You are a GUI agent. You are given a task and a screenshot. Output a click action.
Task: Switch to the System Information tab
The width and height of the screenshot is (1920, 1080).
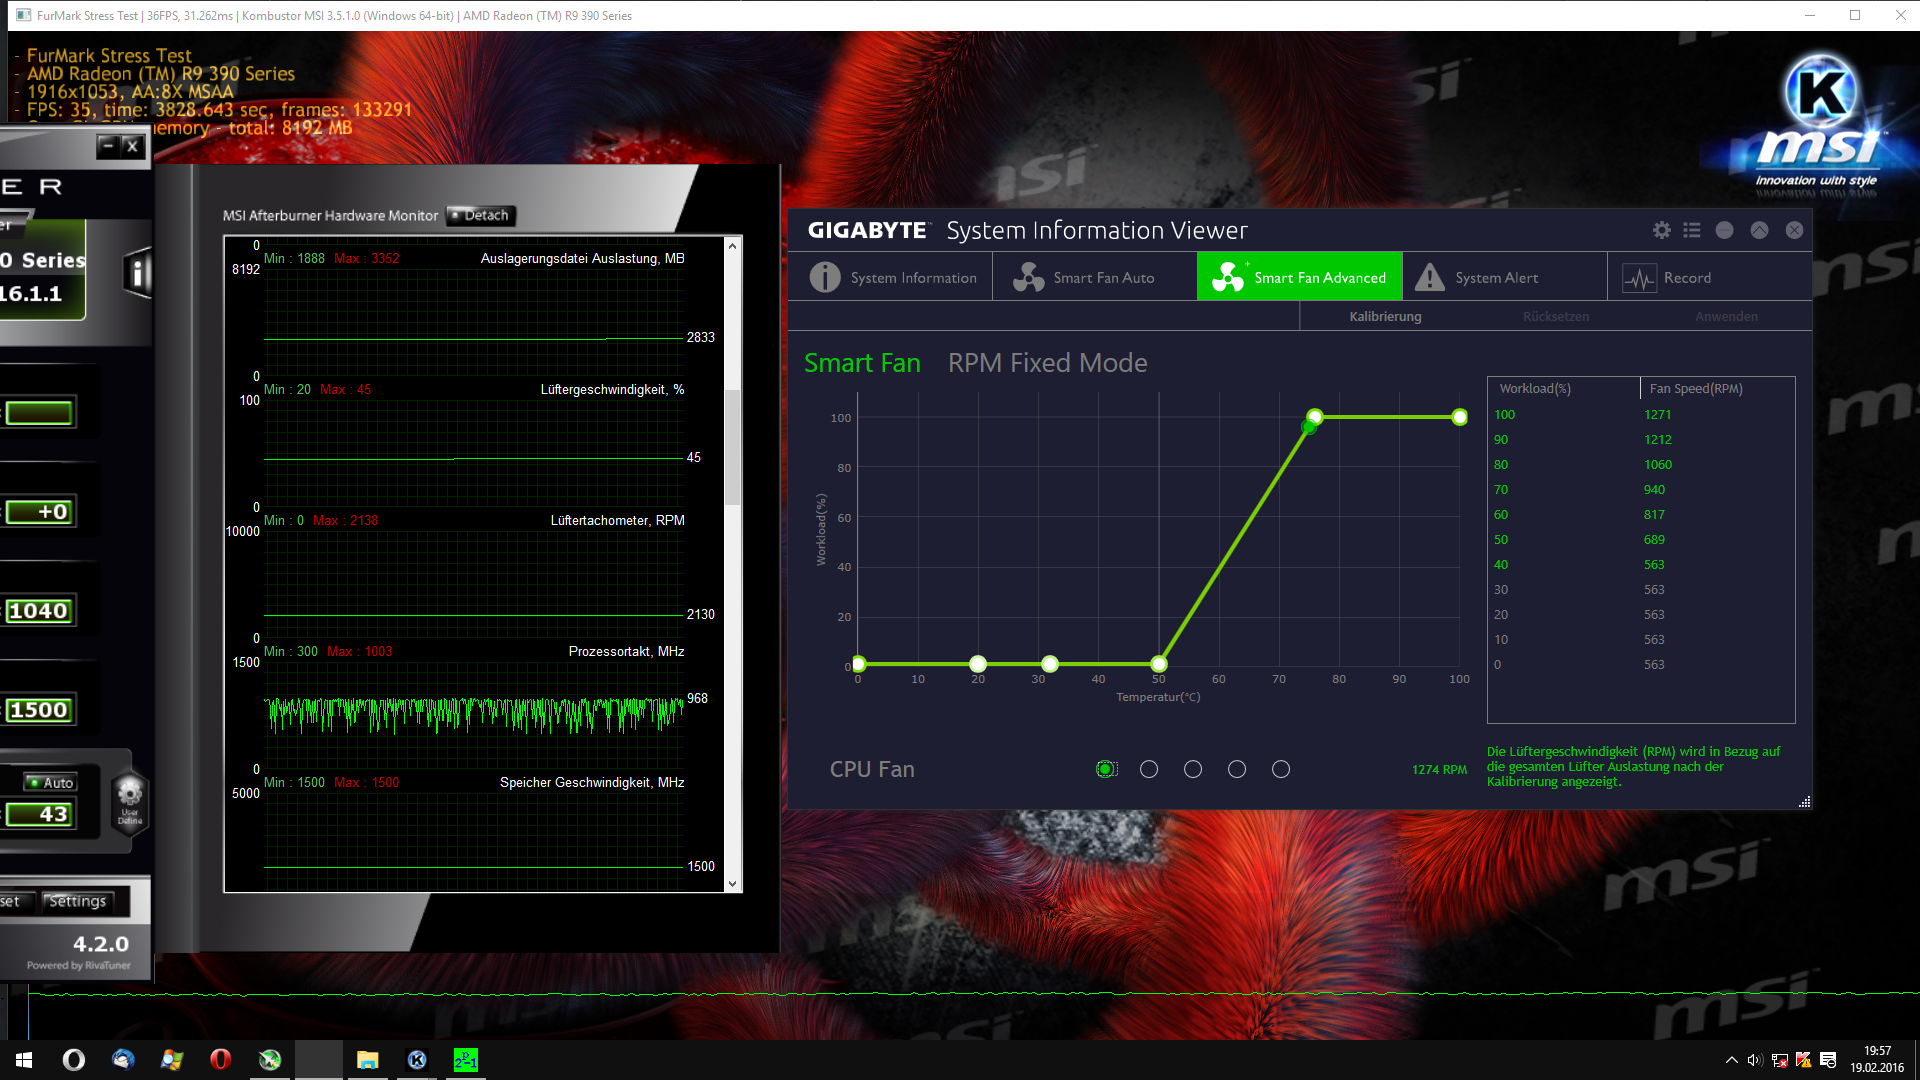click(893, 277)
